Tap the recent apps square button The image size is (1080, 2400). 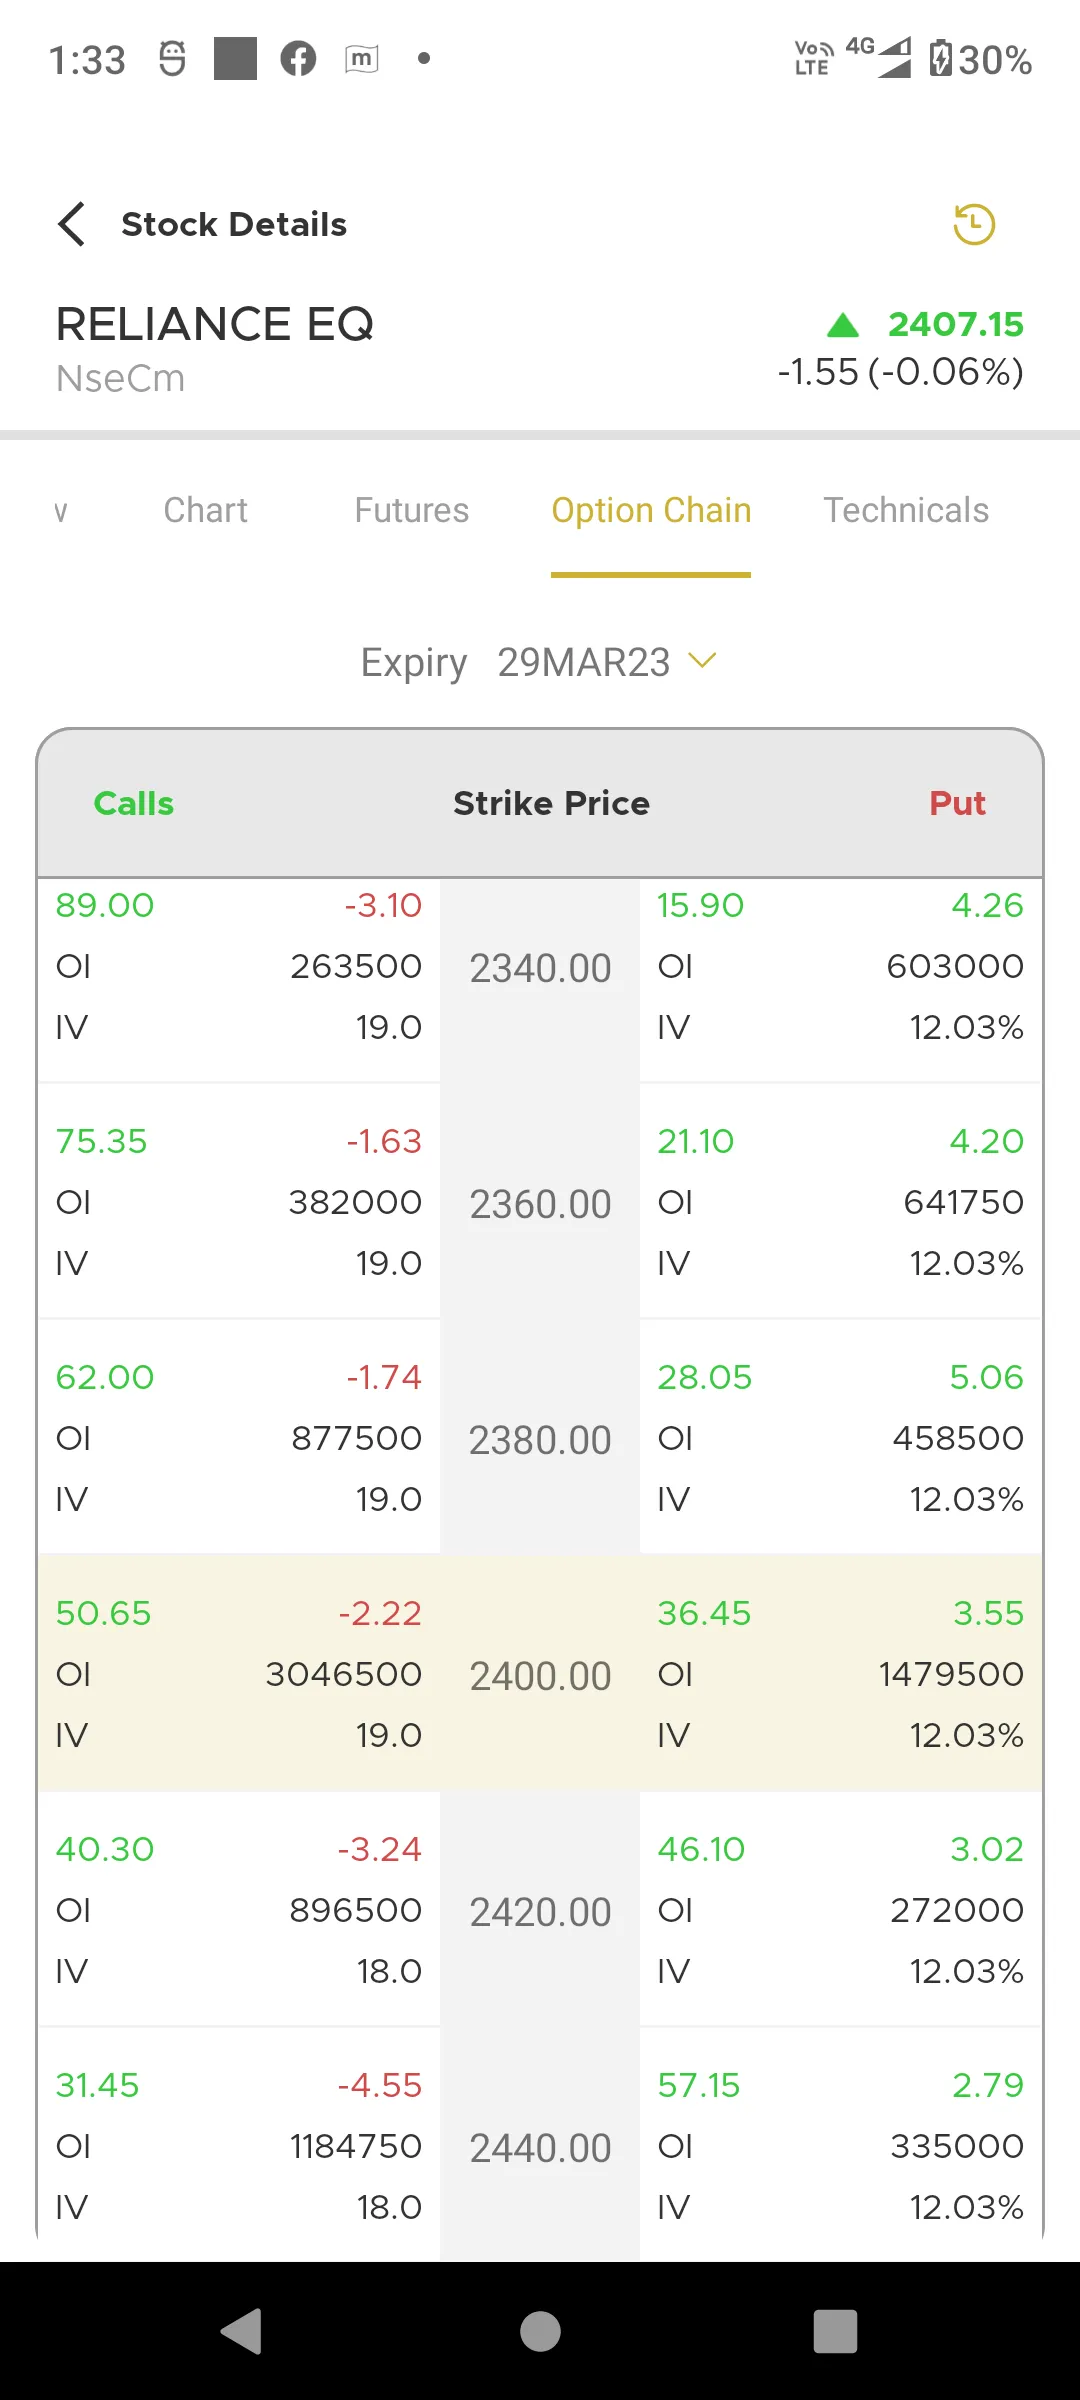click(x=836, y=2331)
